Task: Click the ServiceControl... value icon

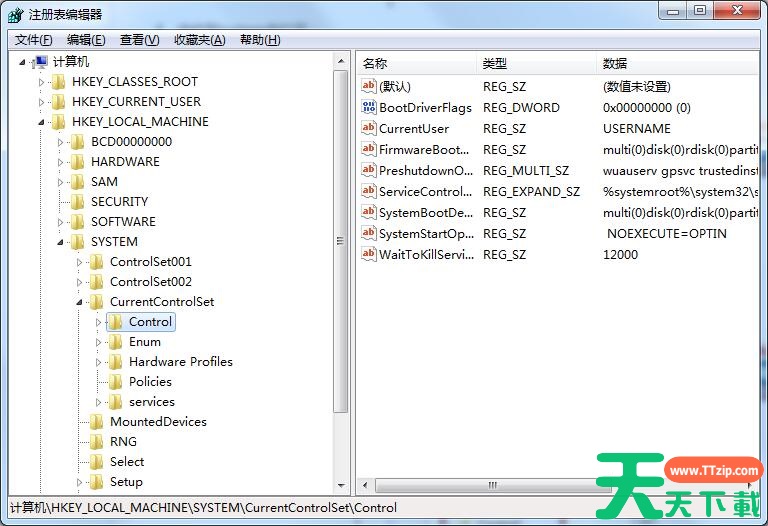Action: pos(368,191)
